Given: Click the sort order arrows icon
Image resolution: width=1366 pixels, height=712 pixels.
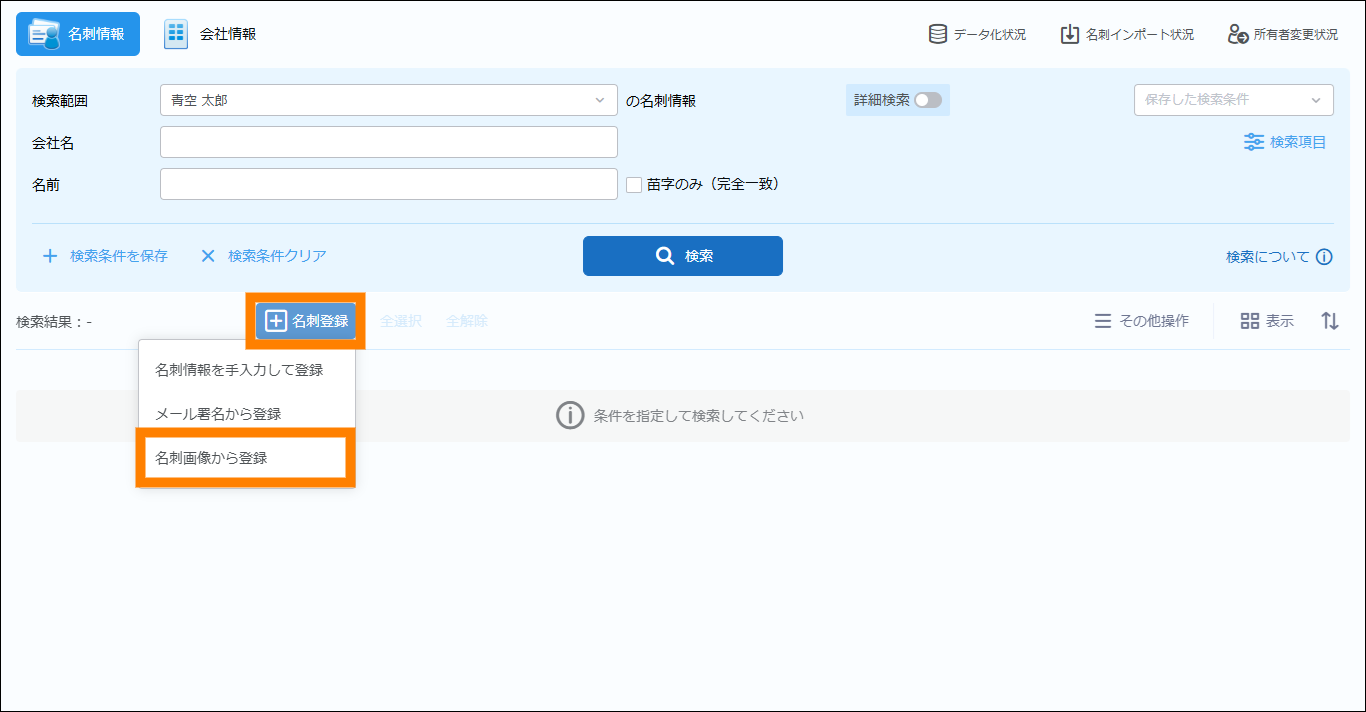Looking at the screenshot, I should coord(1329,321).
